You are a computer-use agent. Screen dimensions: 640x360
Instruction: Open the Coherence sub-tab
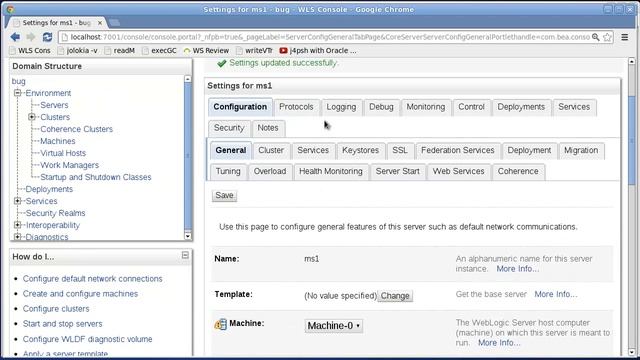(518, 171)
